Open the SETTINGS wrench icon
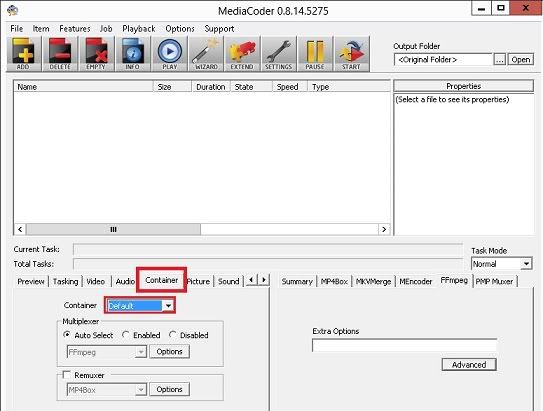Viewport: 543px width, 411px height. [279, 54]
